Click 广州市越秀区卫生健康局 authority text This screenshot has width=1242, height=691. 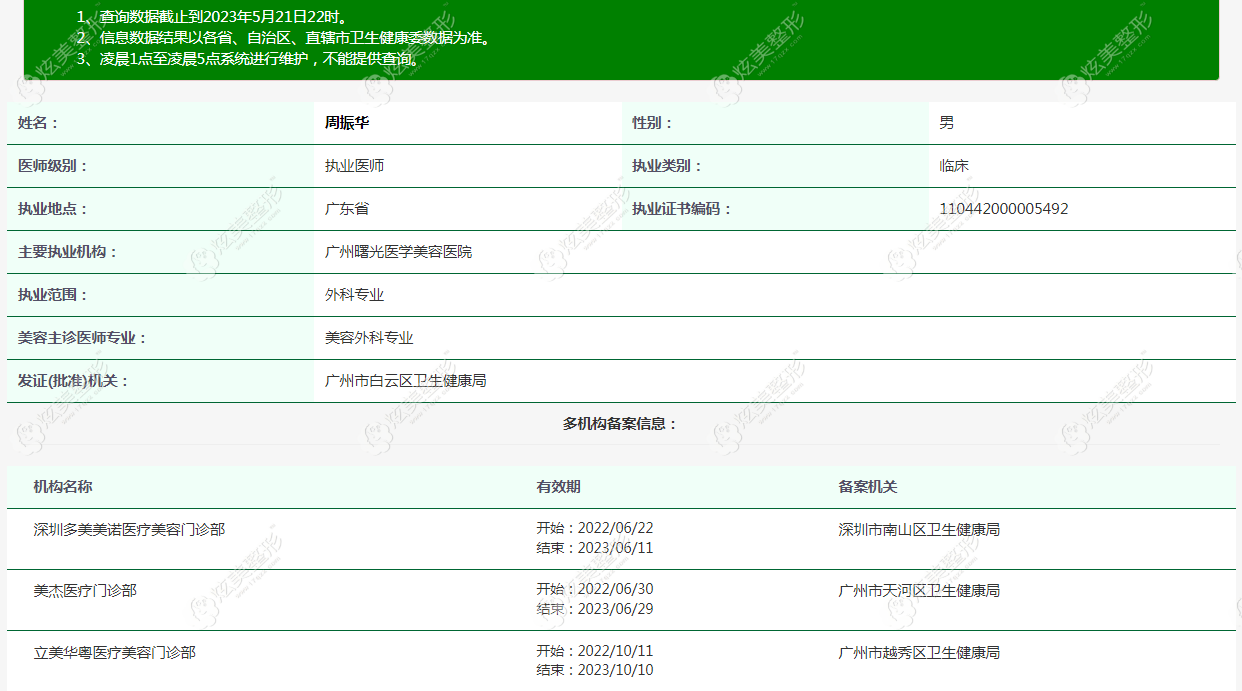tap(919, 653)
